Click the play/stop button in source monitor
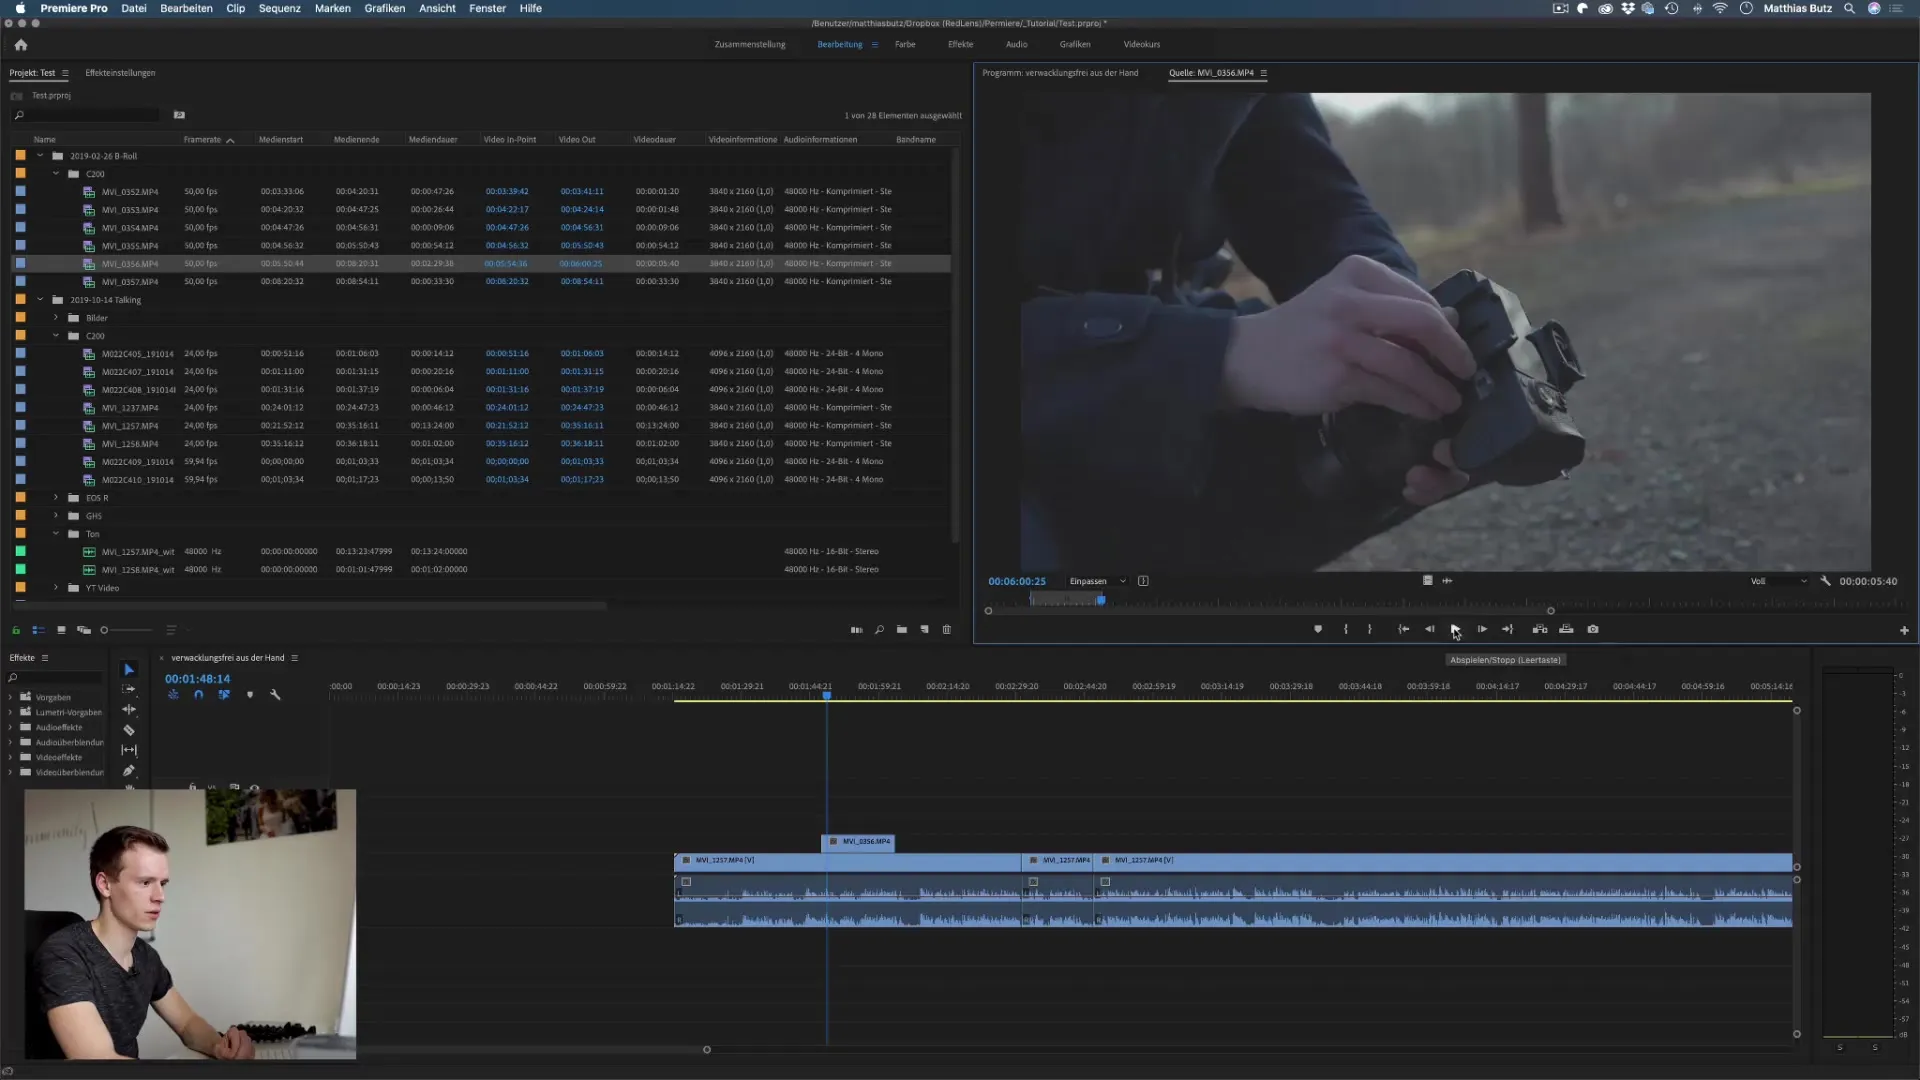 point(1455,629)
